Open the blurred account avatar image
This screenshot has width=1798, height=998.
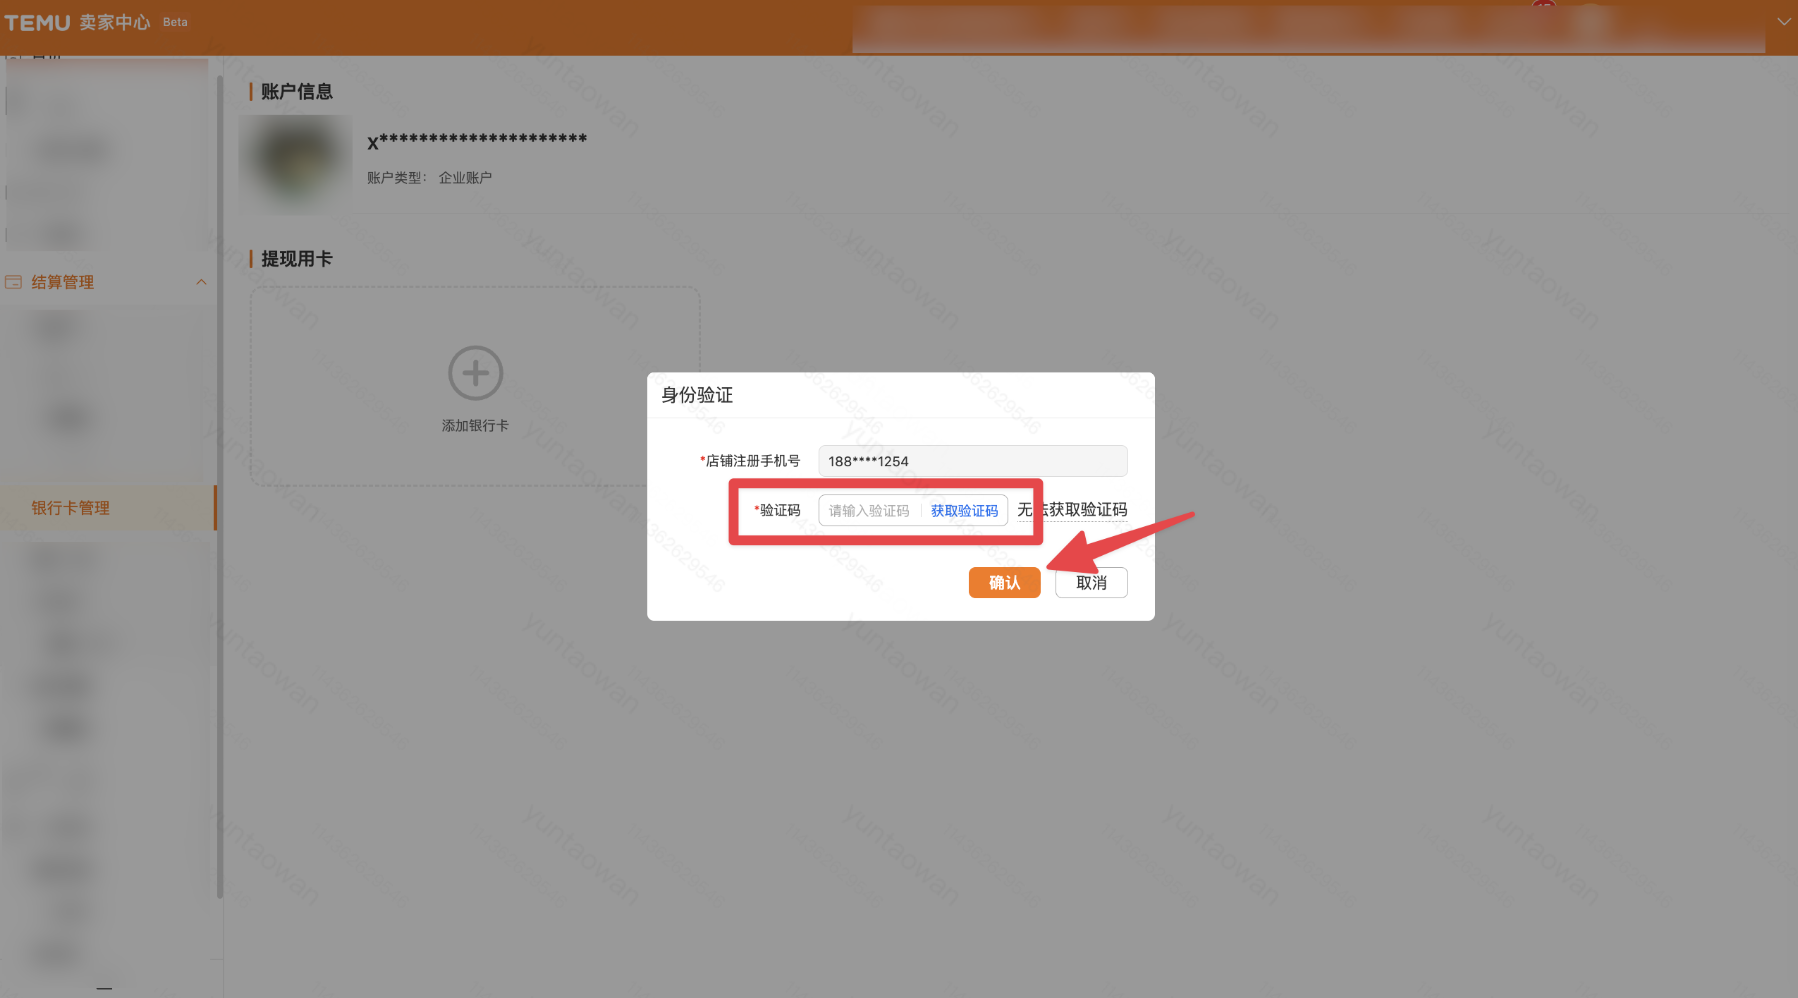(295, 162)
